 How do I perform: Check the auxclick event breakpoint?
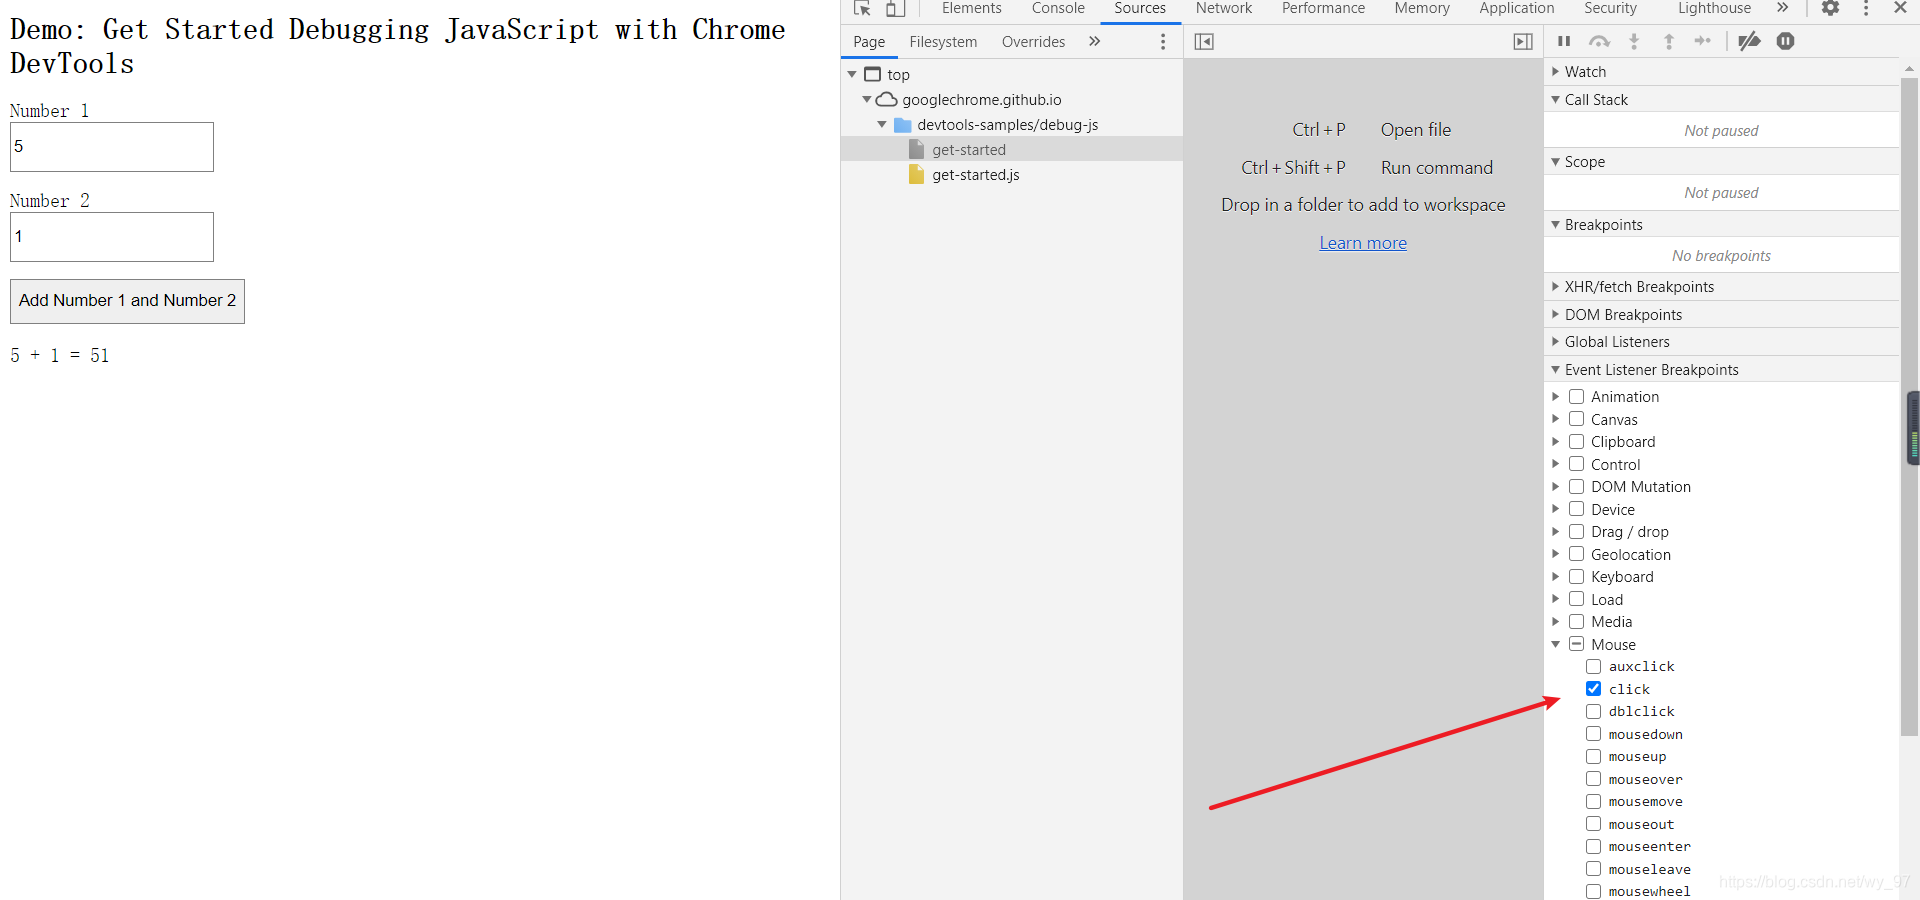click(1594, 666)
